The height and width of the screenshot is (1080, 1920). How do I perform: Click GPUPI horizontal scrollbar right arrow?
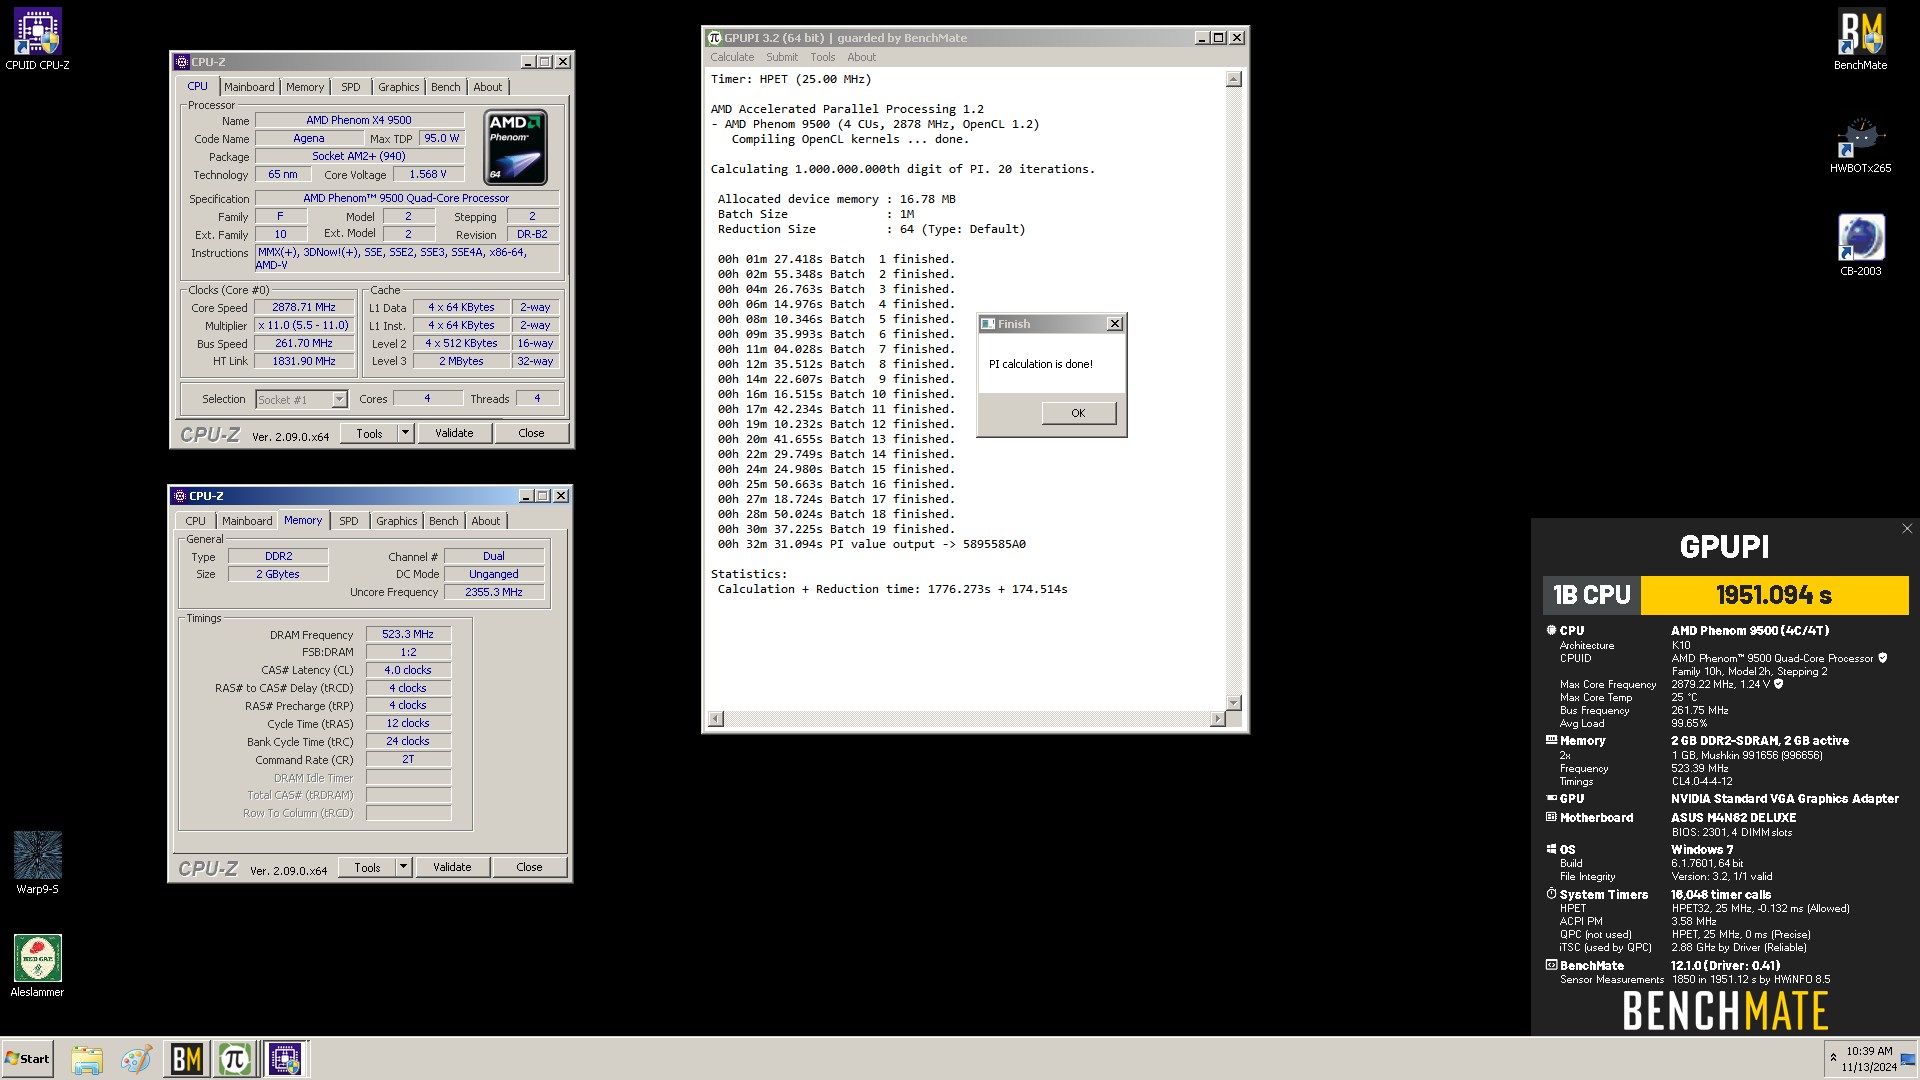pyautogui.click(x=1216, y=719)
